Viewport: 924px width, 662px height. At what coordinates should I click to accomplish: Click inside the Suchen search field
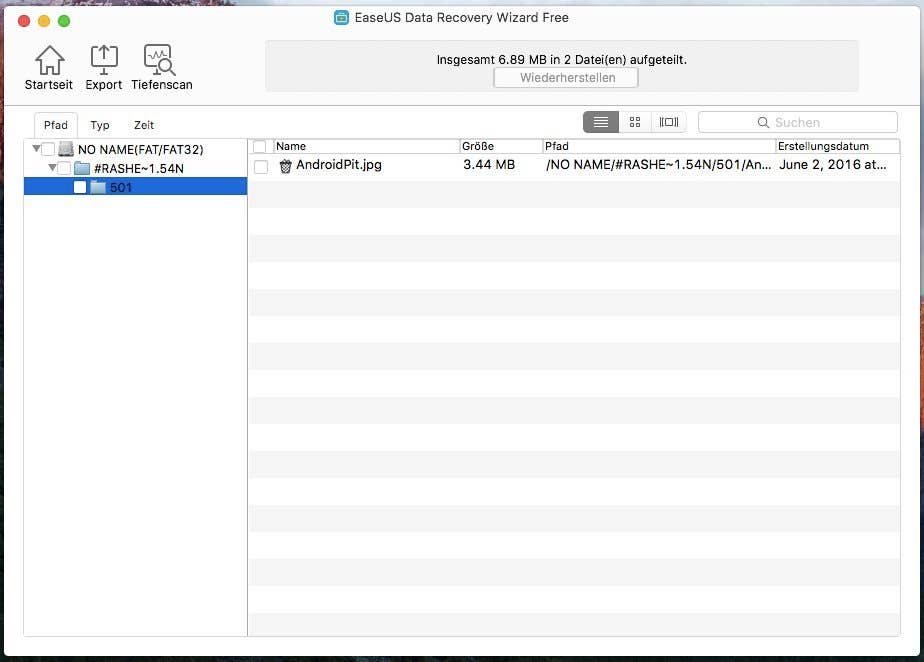(800, 121)
